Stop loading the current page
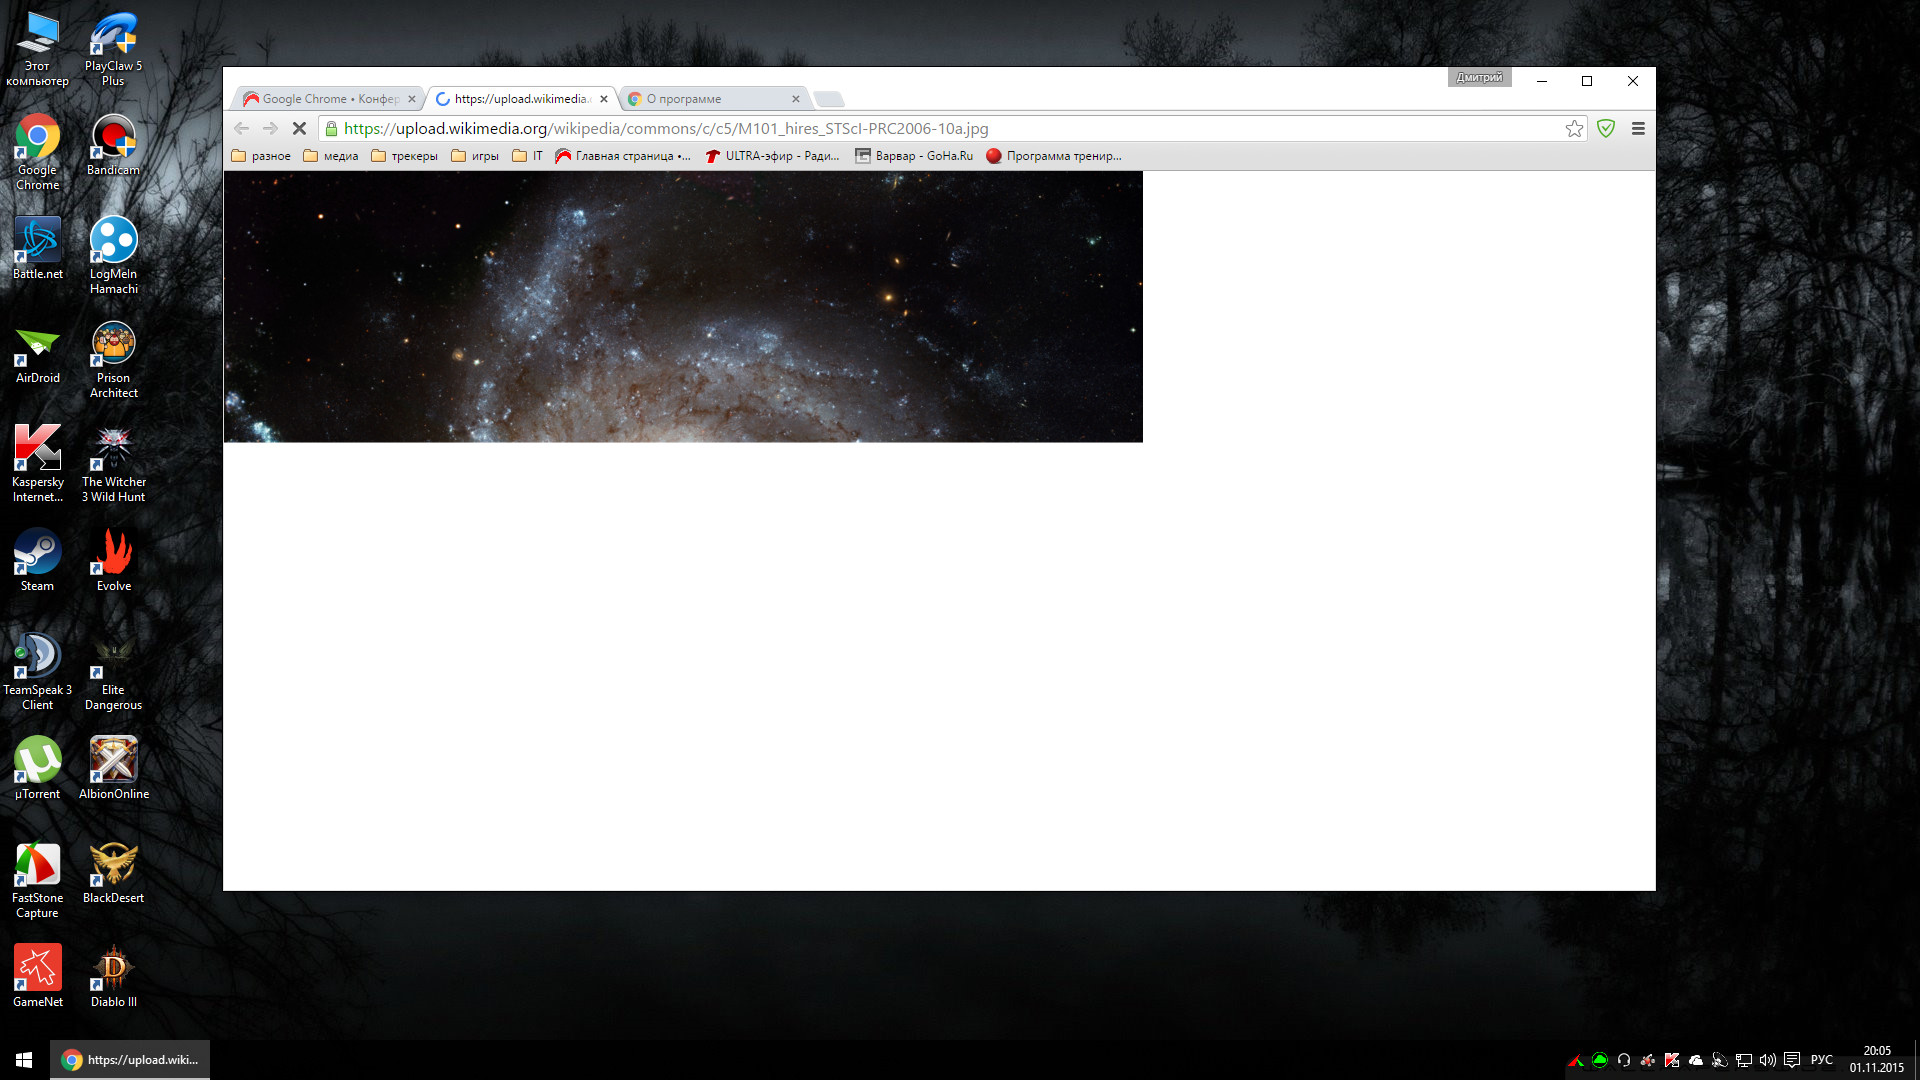 click(298, 128)
